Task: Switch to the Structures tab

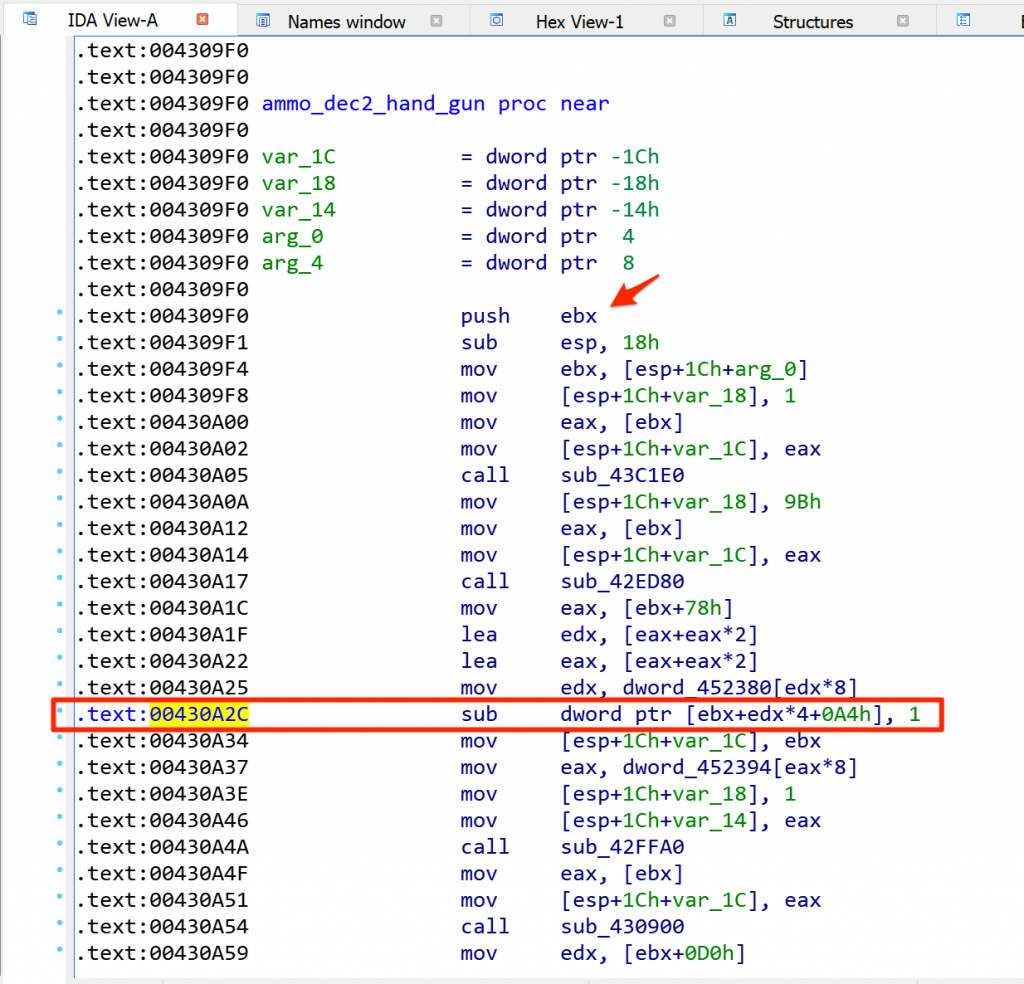Action: 812,21
